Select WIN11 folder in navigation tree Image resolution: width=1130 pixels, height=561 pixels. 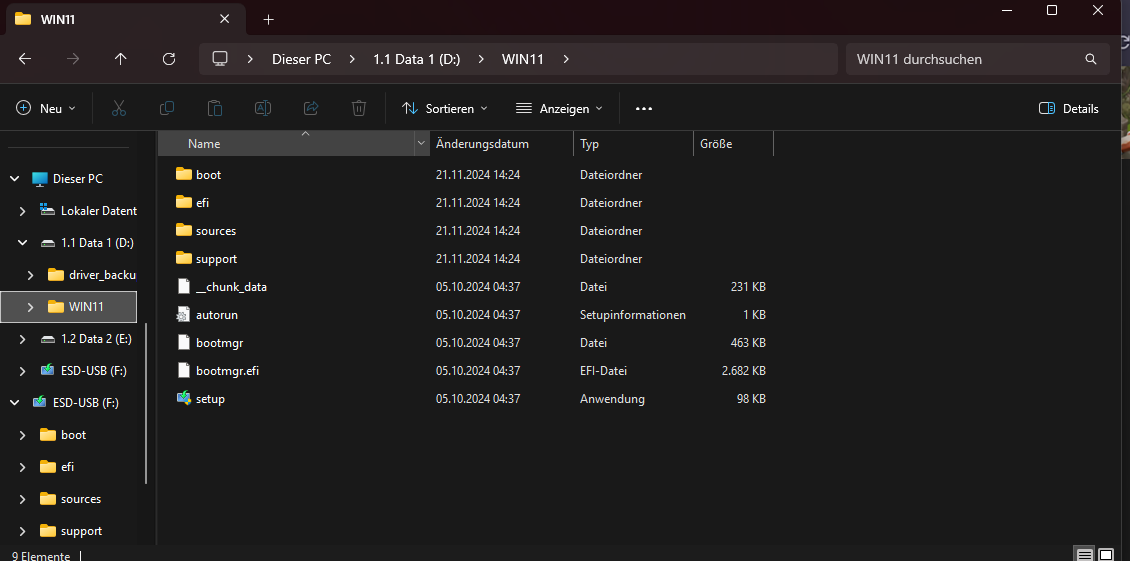[x=86, y=306]
